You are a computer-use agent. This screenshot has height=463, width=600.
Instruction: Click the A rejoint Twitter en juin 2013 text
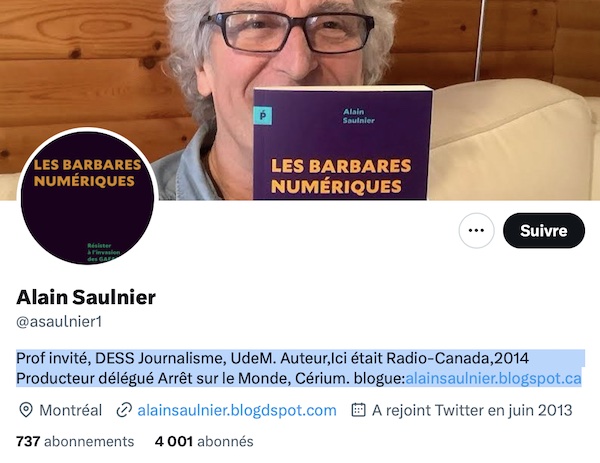[472, 410]
